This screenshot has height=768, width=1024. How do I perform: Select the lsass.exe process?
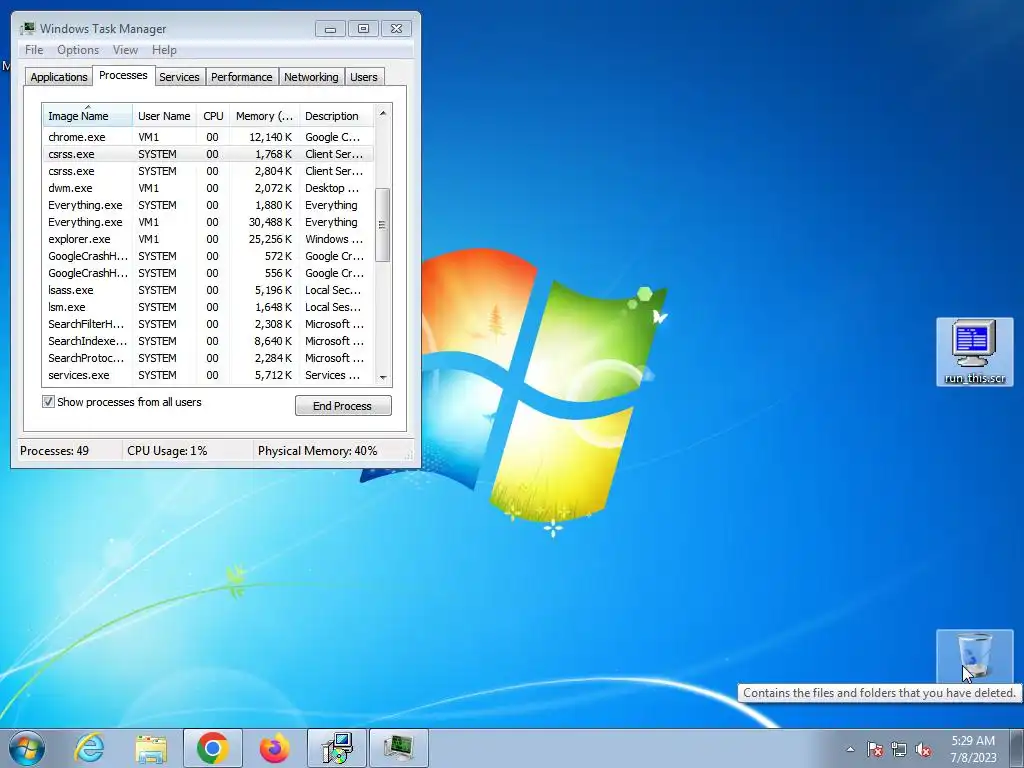(208, 290)
